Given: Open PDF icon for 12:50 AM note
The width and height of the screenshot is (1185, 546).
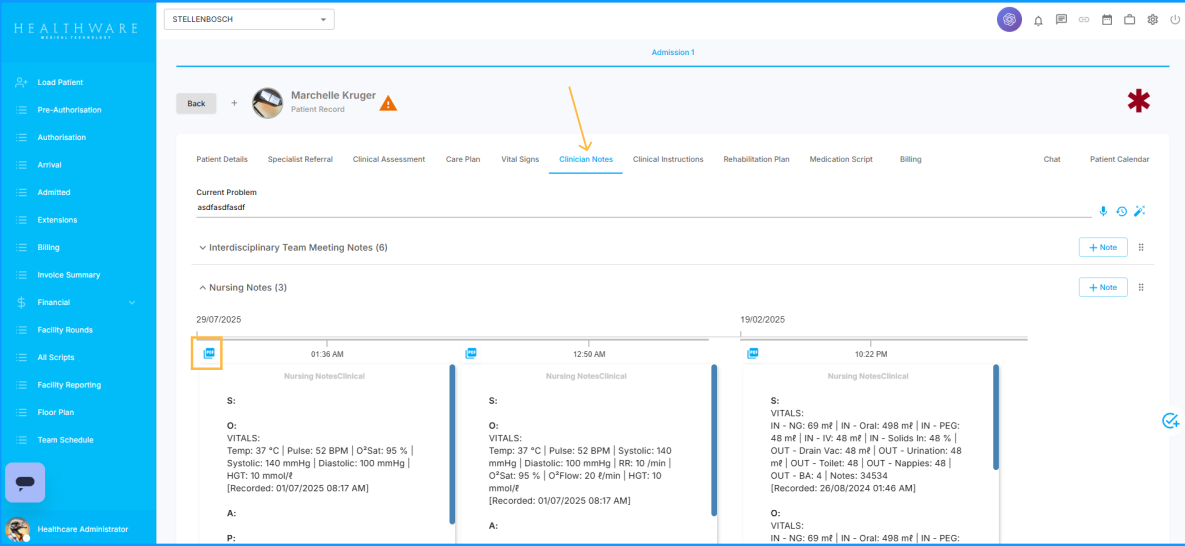Looking at the screenshot, I should (x=471, y=353).
